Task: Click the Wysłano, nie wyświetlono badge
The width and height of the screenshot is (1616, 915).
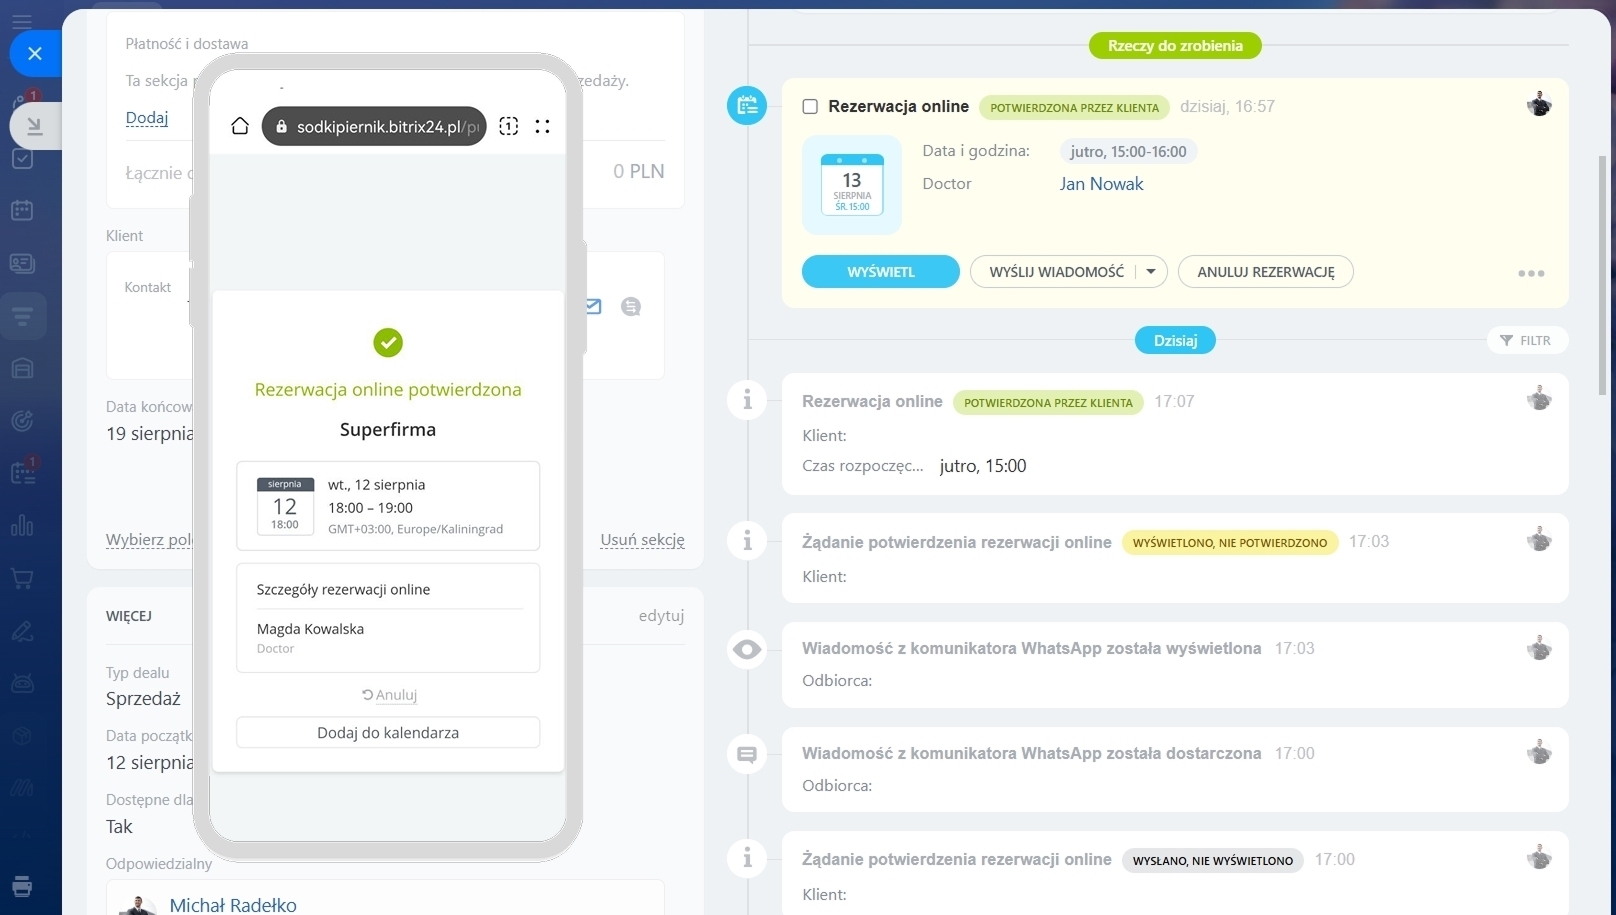Action: point(1212,861)
